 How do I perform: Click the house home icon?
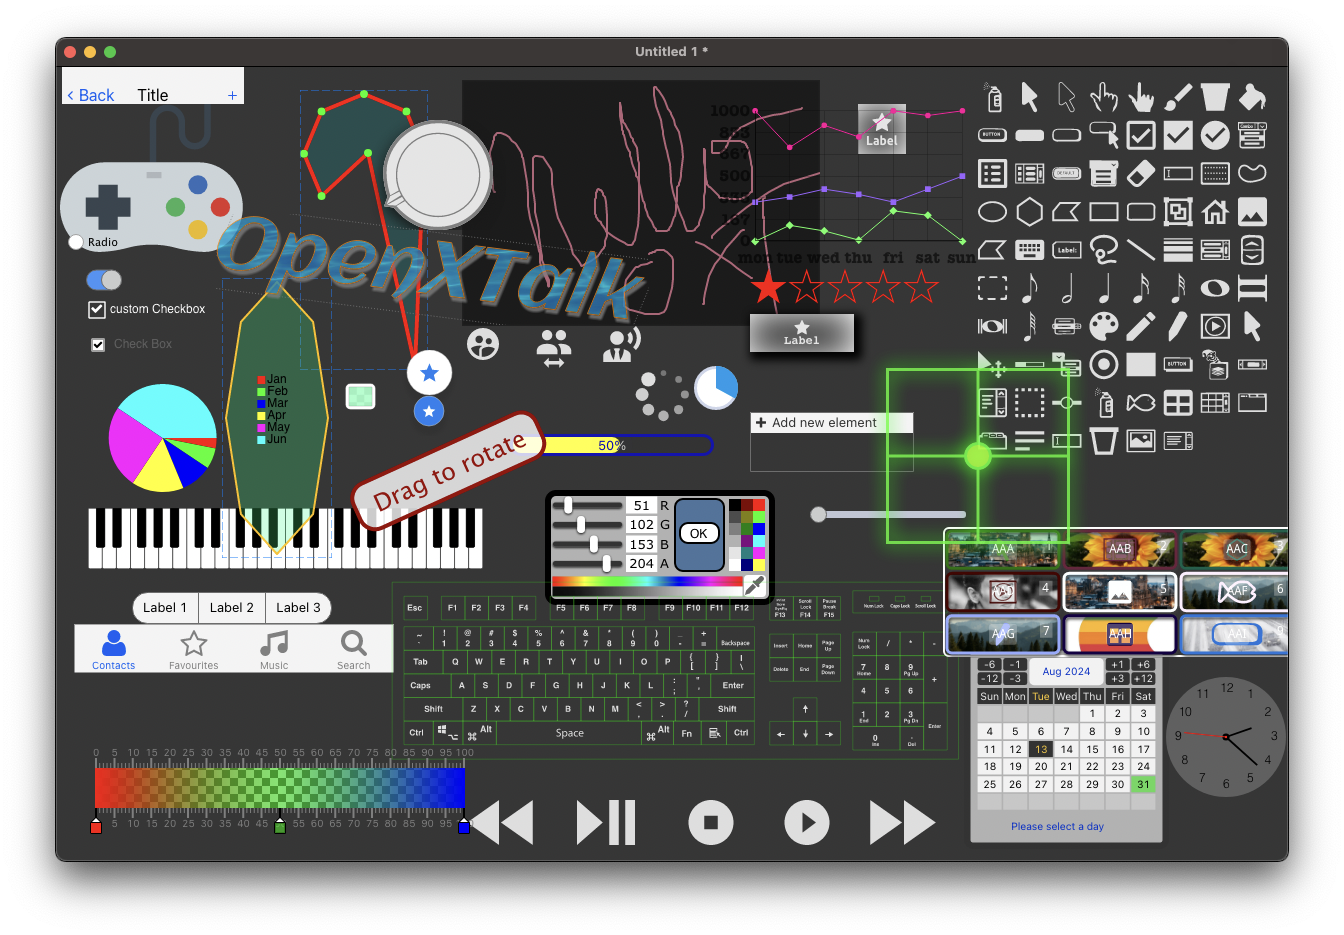(1215, 212)
